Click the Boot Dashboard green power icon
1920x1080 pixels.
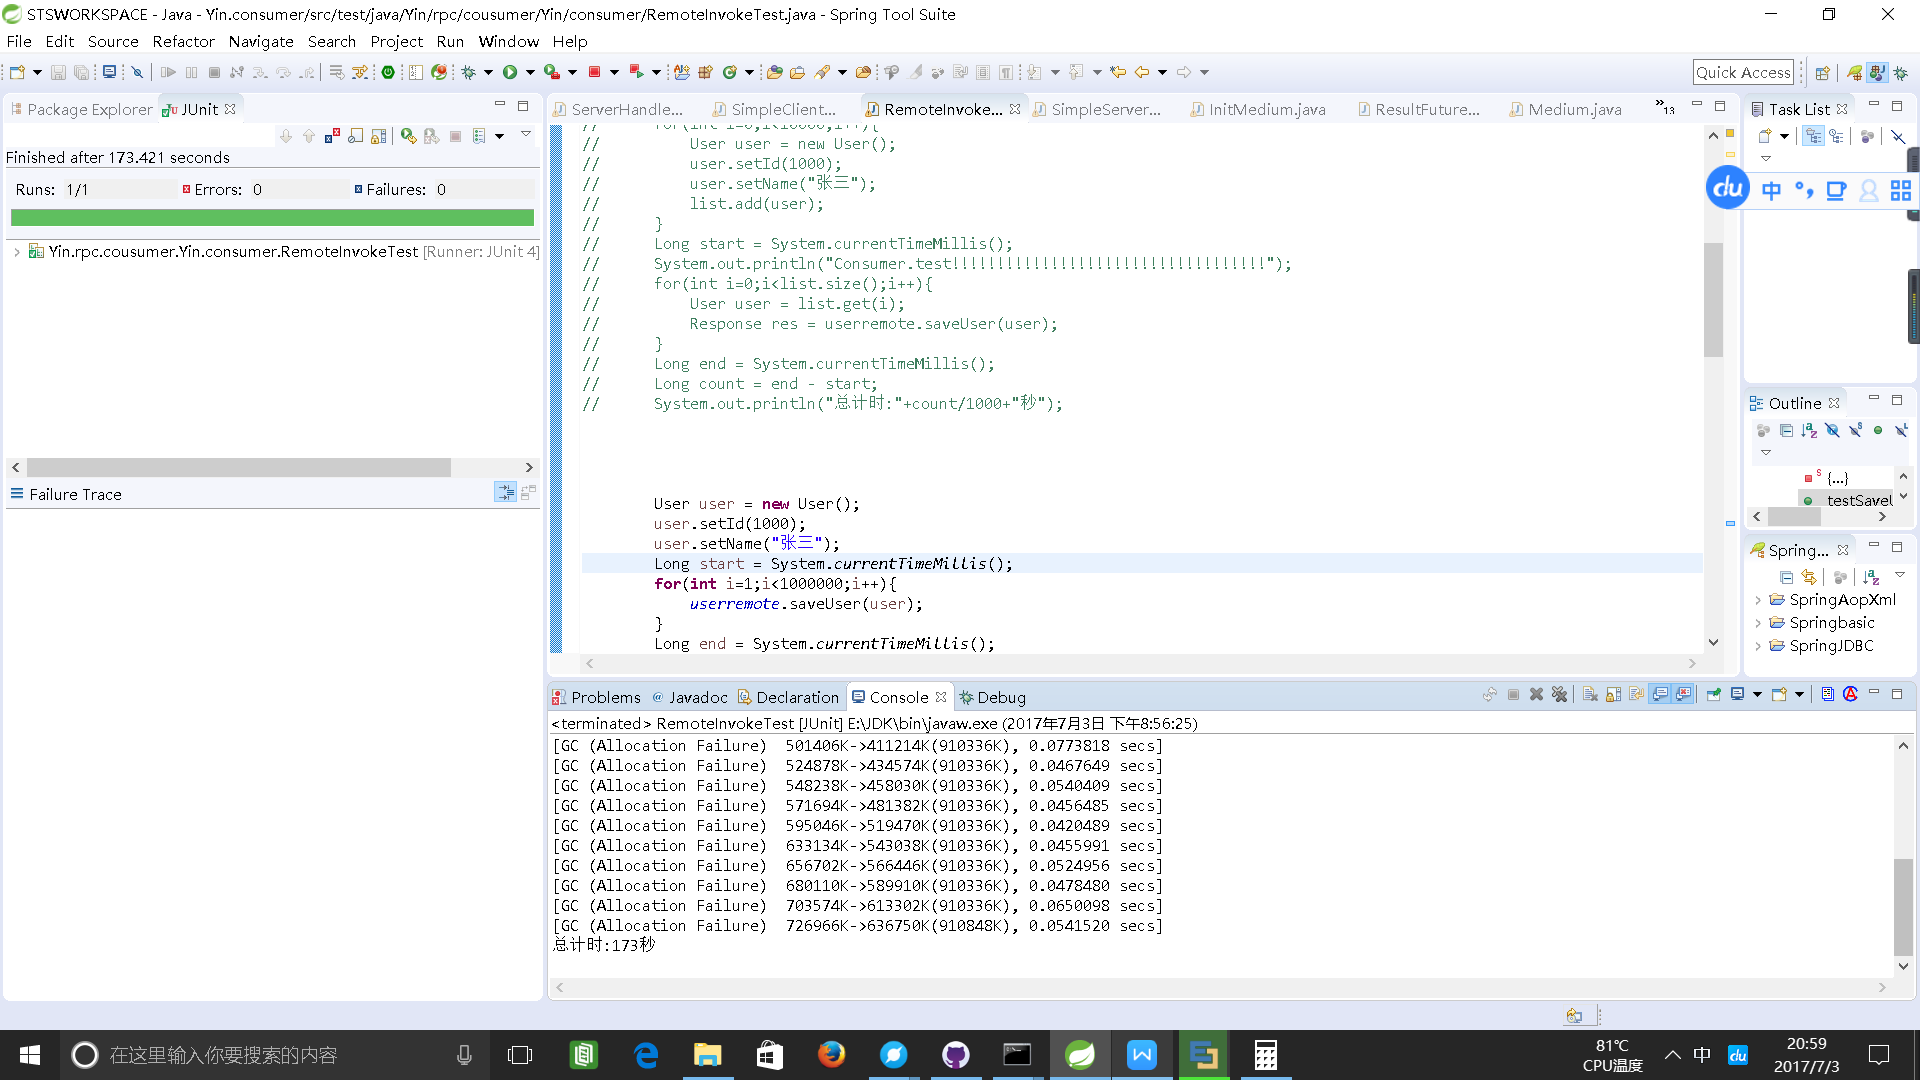coord(388,72)
